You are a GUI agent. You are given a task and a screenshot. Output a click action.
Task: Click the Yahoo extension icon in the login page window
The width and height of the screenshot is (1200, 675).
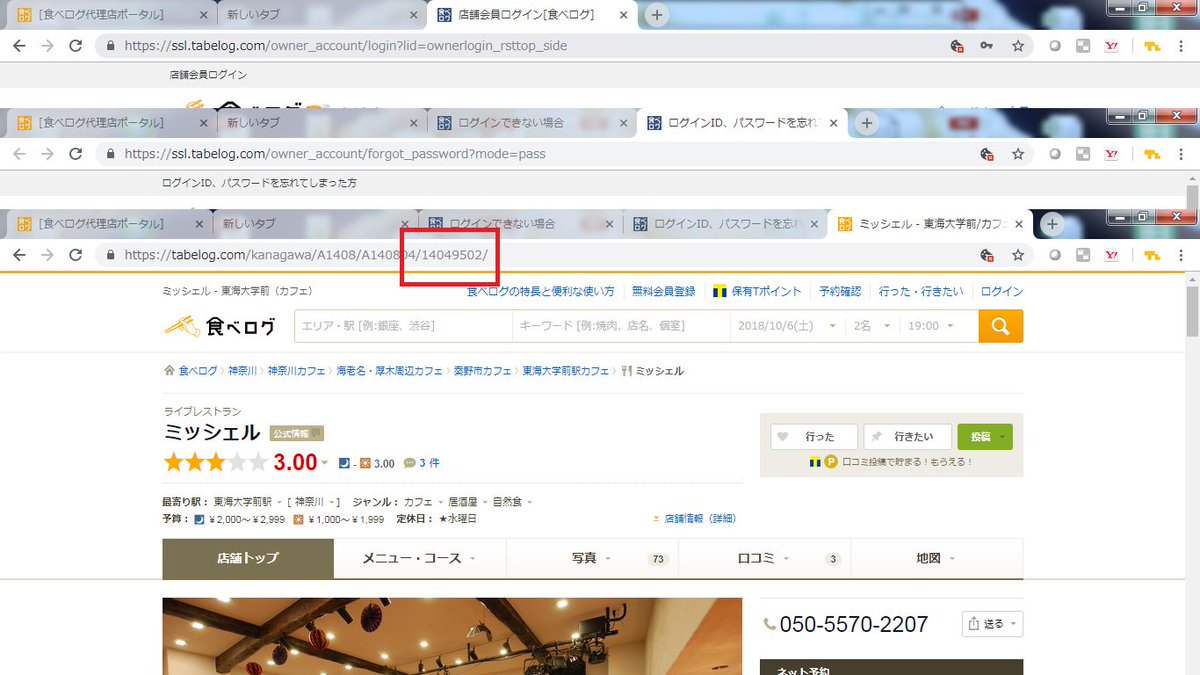(x=1111, y=46)
